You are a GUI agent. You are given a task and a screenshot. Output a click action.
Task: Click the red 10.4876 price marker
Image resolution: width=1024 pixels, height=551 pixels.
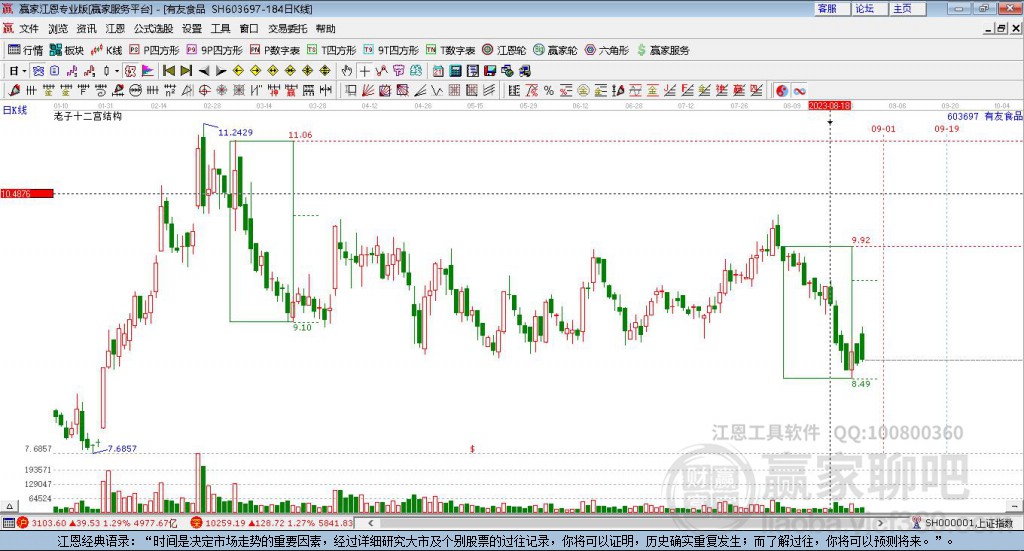click(x=27, y=193)
